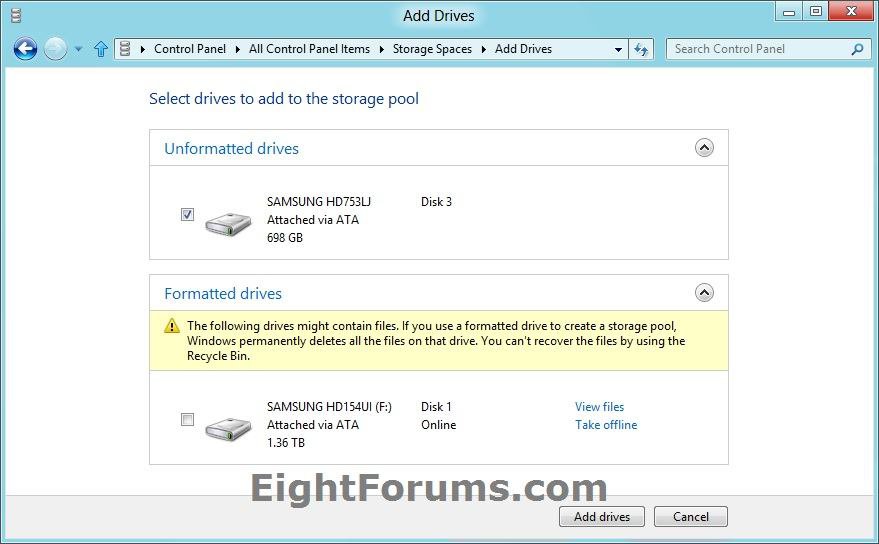The image size is (879, 544).
Task: Click the SAMSUNG HD753LJ drive icon
Action: click(228, 223)
